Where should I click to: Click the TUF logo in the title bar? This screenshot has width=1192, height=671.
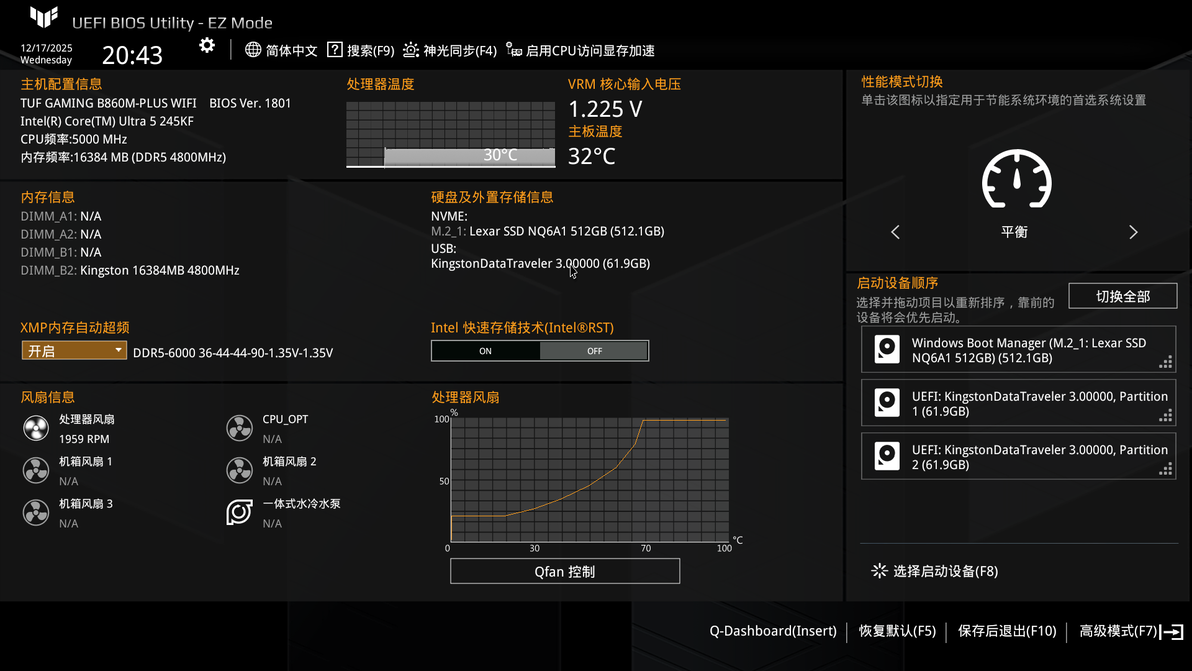(x=44, y=17)
